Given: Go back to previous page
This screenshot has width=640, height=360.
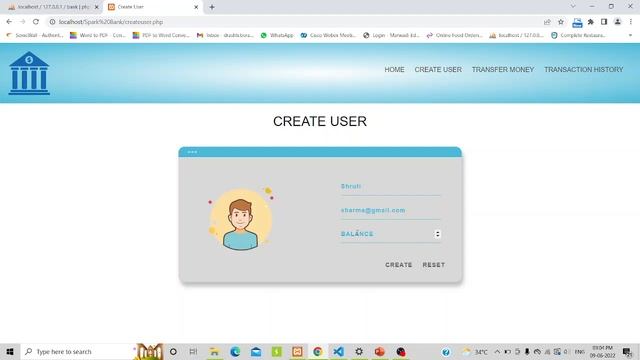Looking at the screenshot, I should (x=9, y=22).
